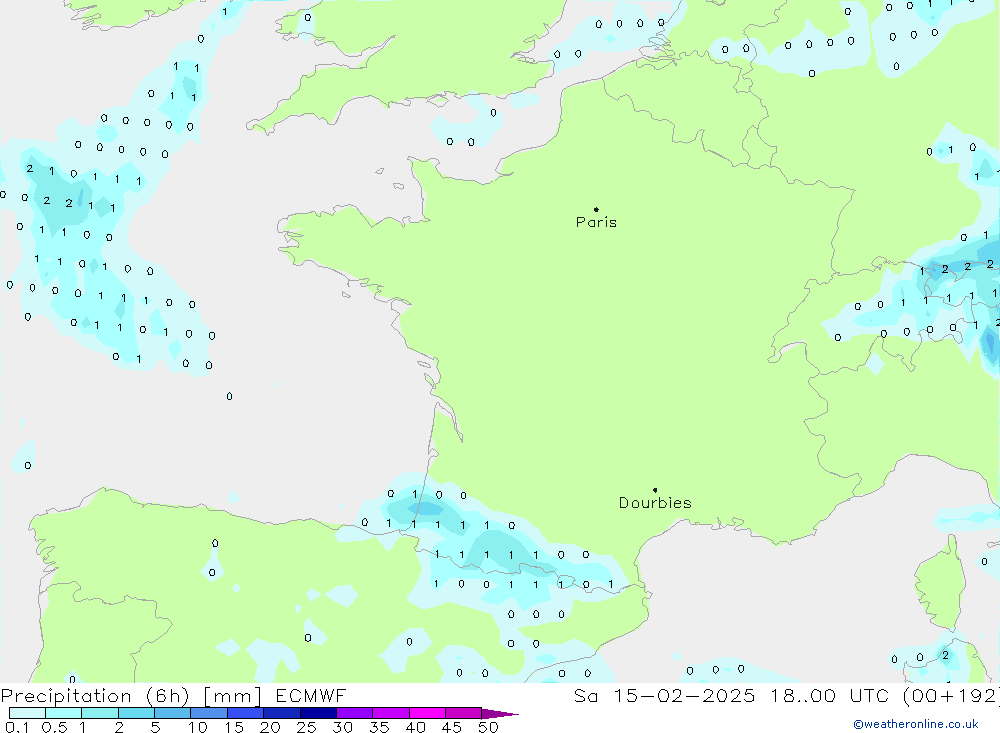The height and width of the screenshot is (733, 1000).
Task: Click the Sa 15-02-2025 date text
Action: [665, 695]
